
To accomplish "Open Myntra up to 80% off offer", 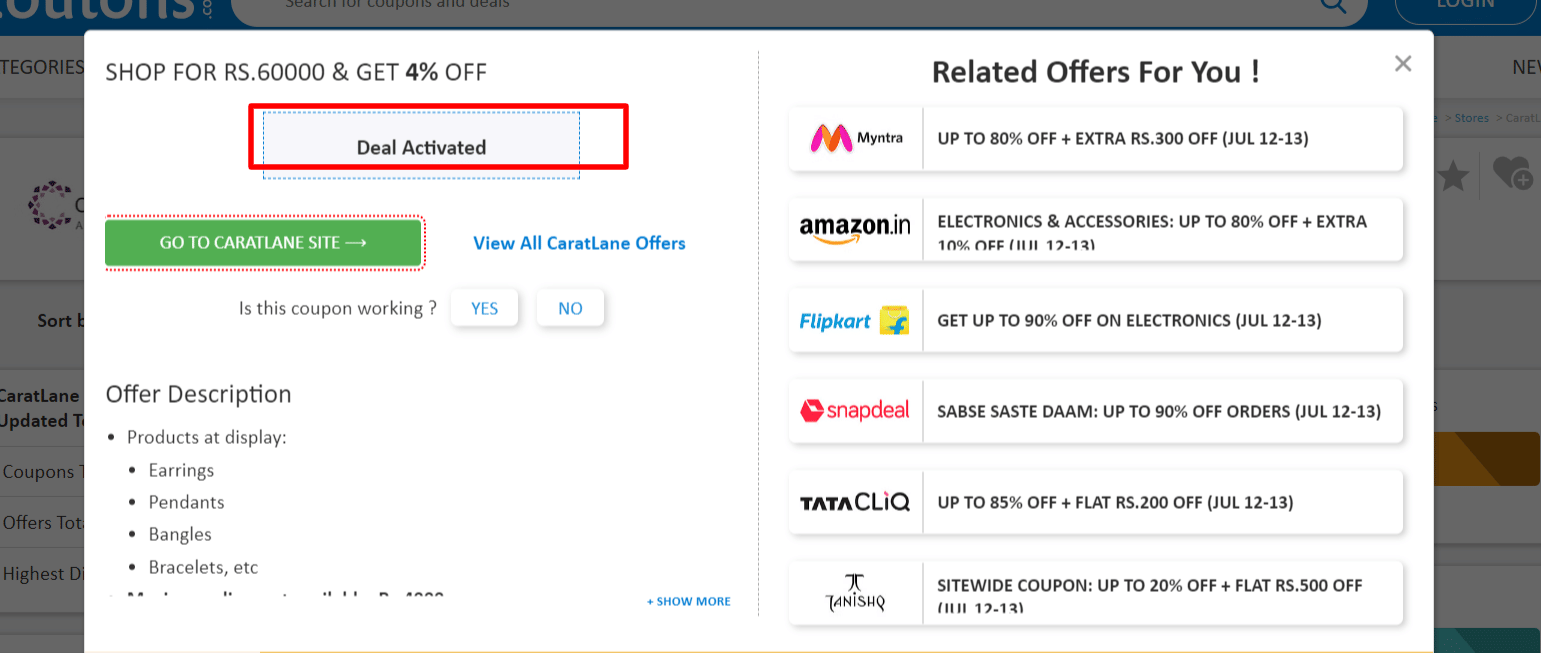I will coord(1123,138).
